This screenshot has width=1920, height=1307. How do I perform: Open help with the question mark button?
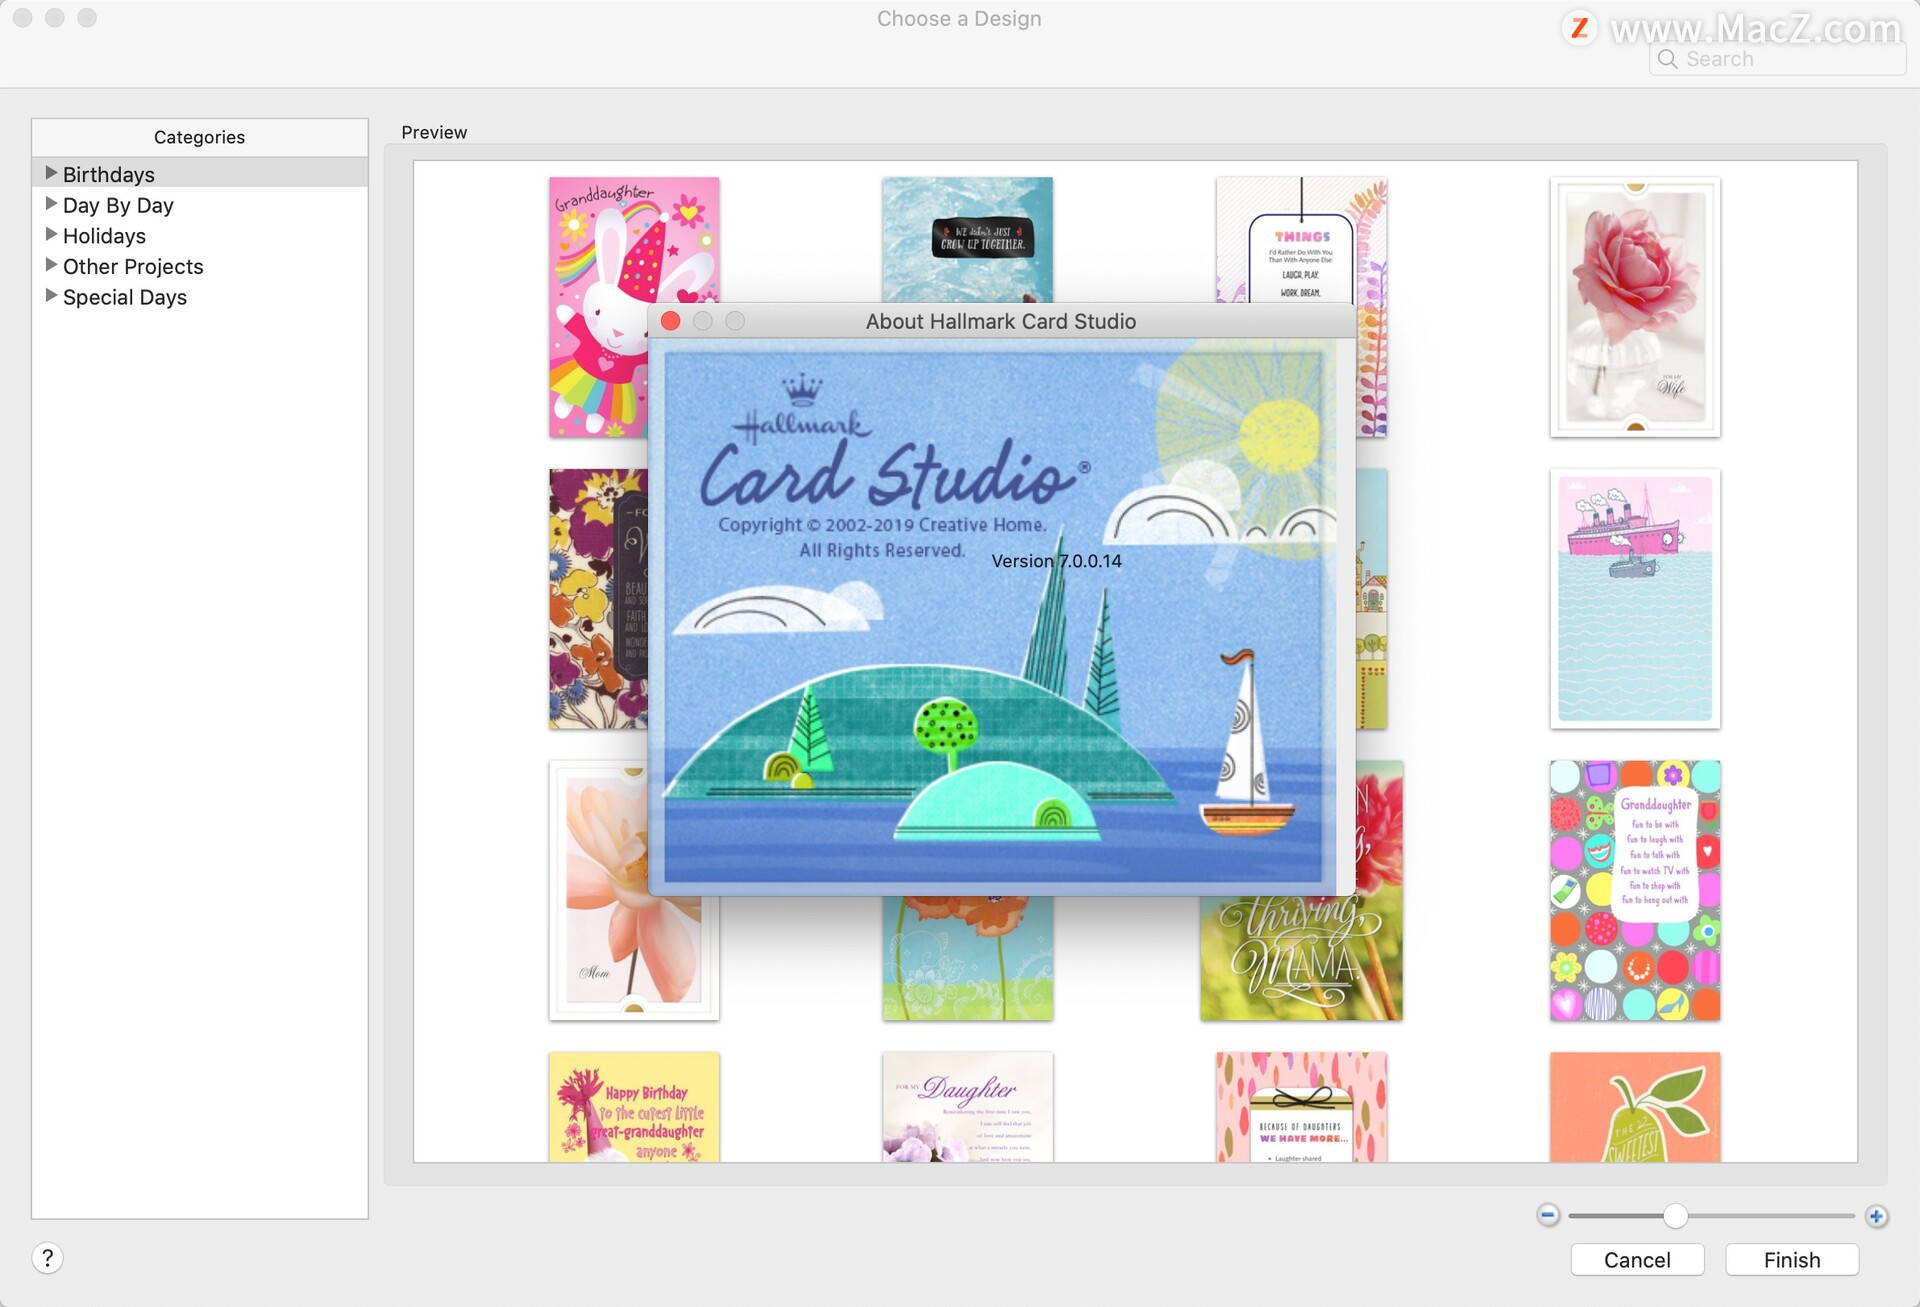pyautogui.click(x=47, y=1258)
